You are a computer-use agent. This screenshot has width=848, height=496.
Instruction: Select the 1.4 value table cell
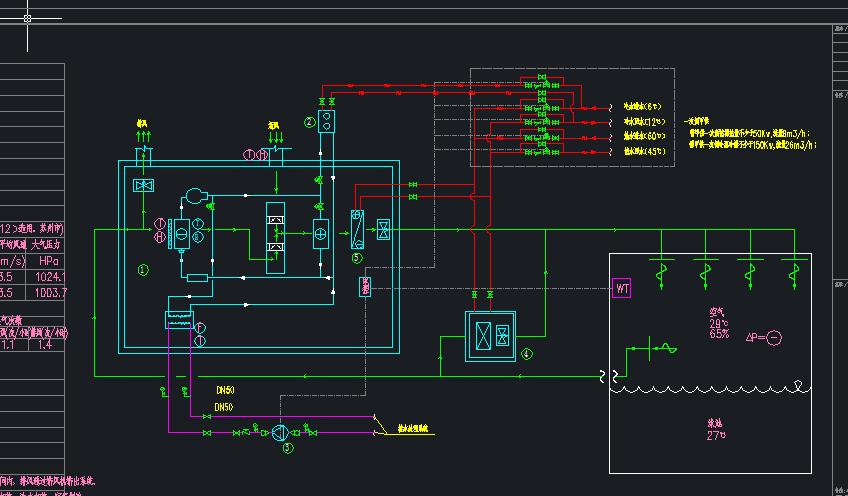pos(45,345)
